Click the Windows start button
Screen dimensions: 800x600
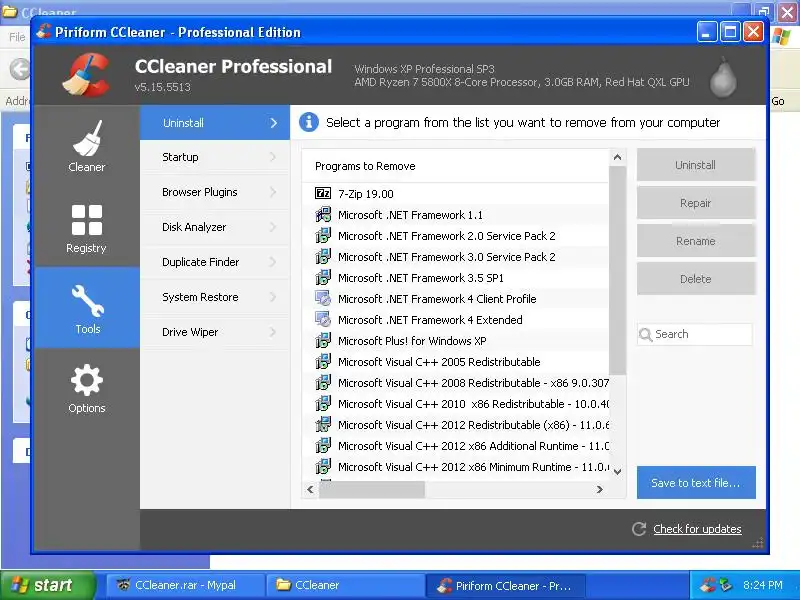coord(48,585)
